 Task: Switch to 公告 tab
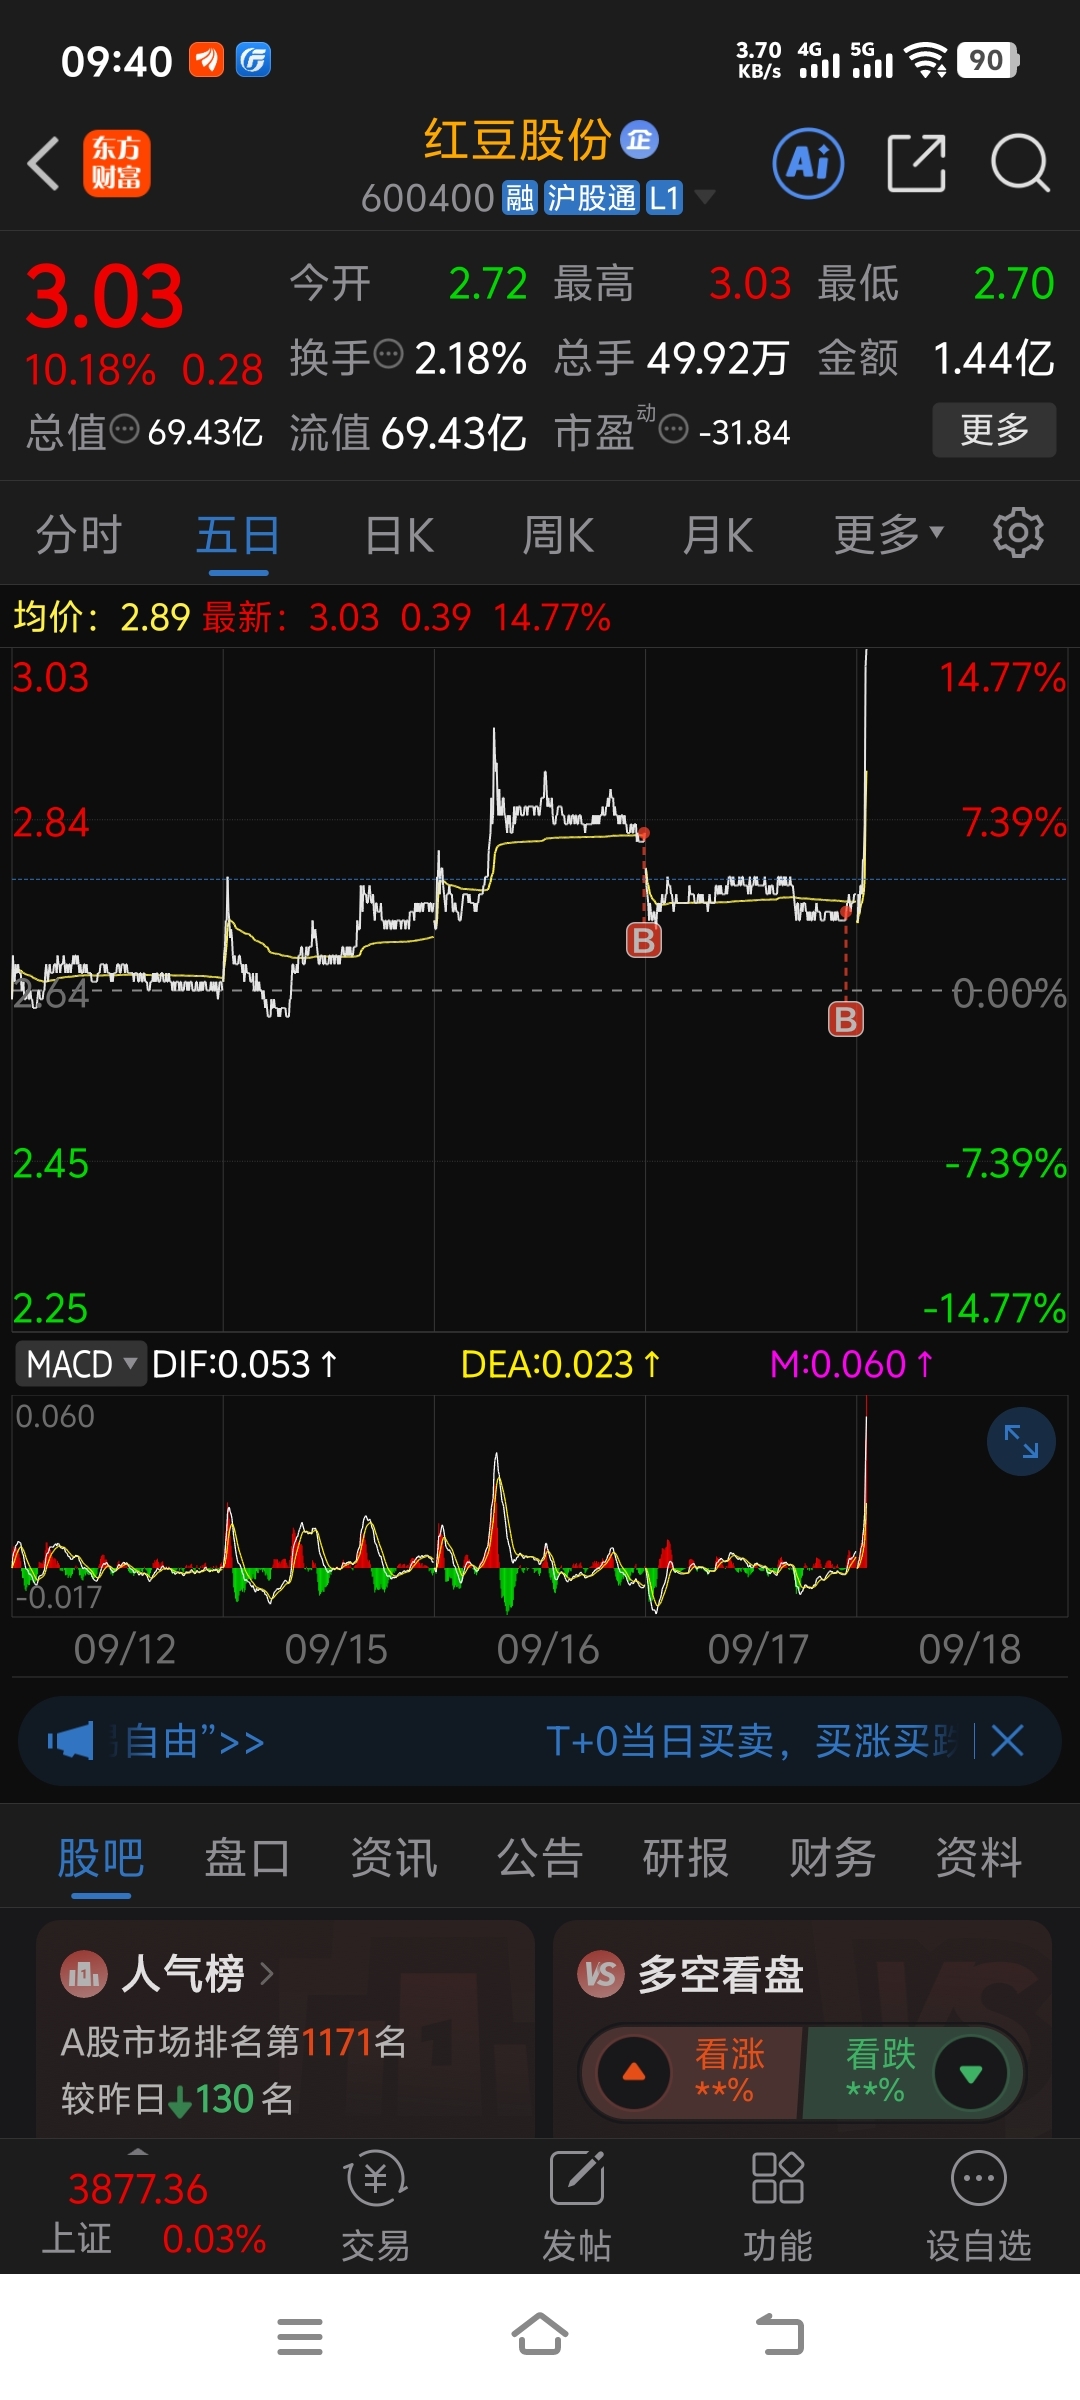(x=540, y=1859)
